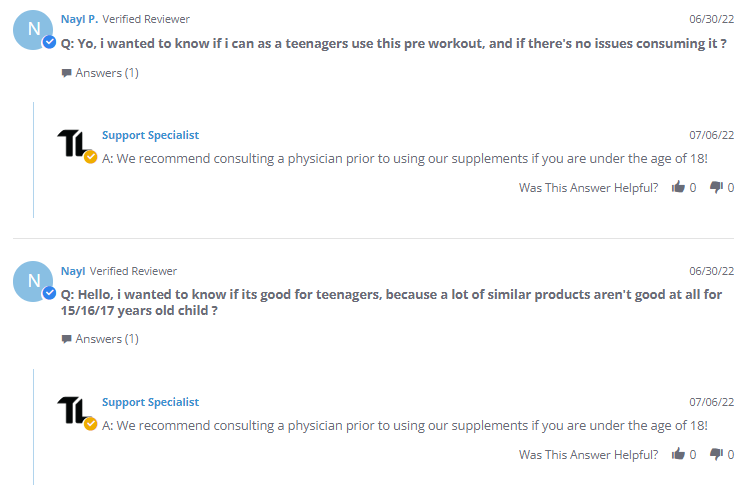The height and width of the screenshot is (490, 754).
Task: Click verified badge on second Nayl avatar
Action: click(x=49, y=293)
